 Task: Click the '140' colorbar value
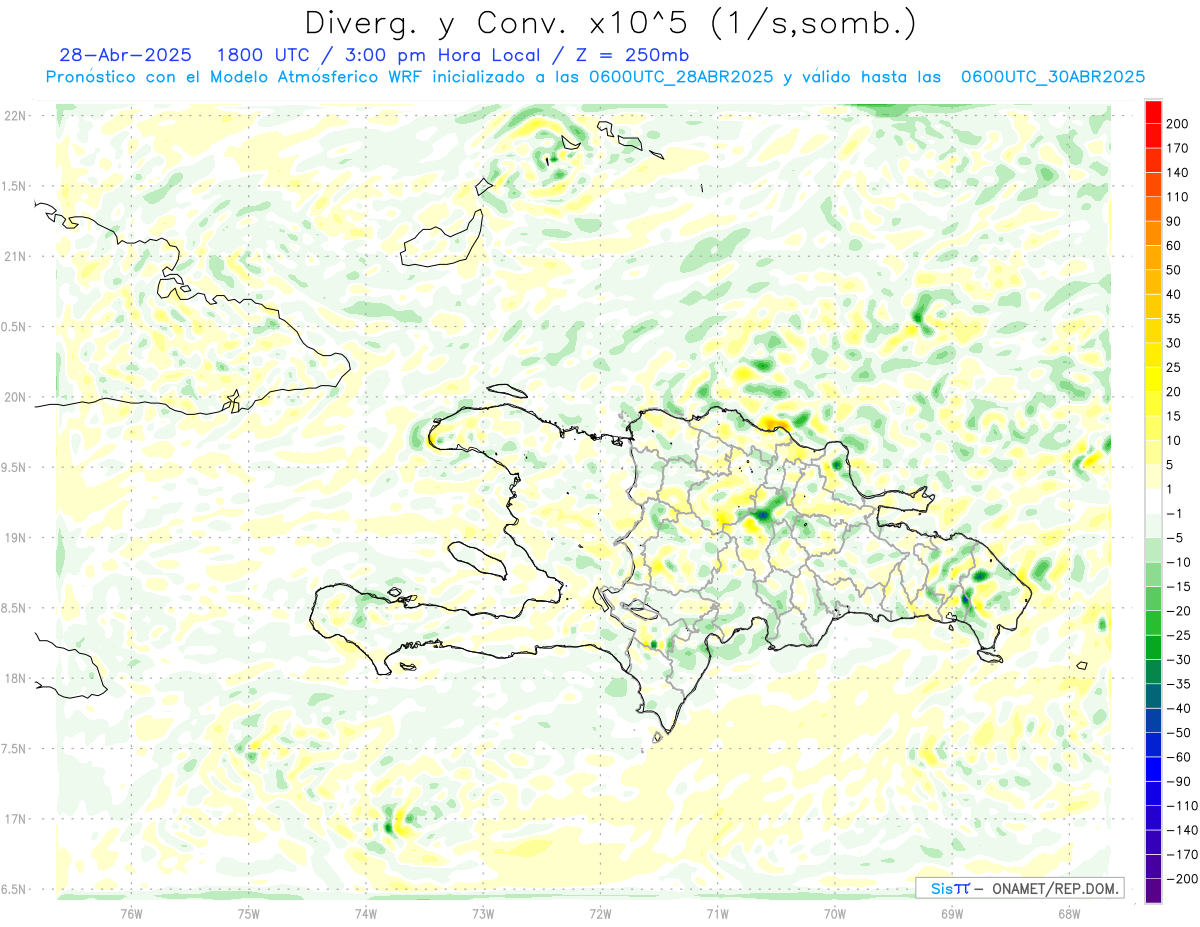(x=1177, y=173)
